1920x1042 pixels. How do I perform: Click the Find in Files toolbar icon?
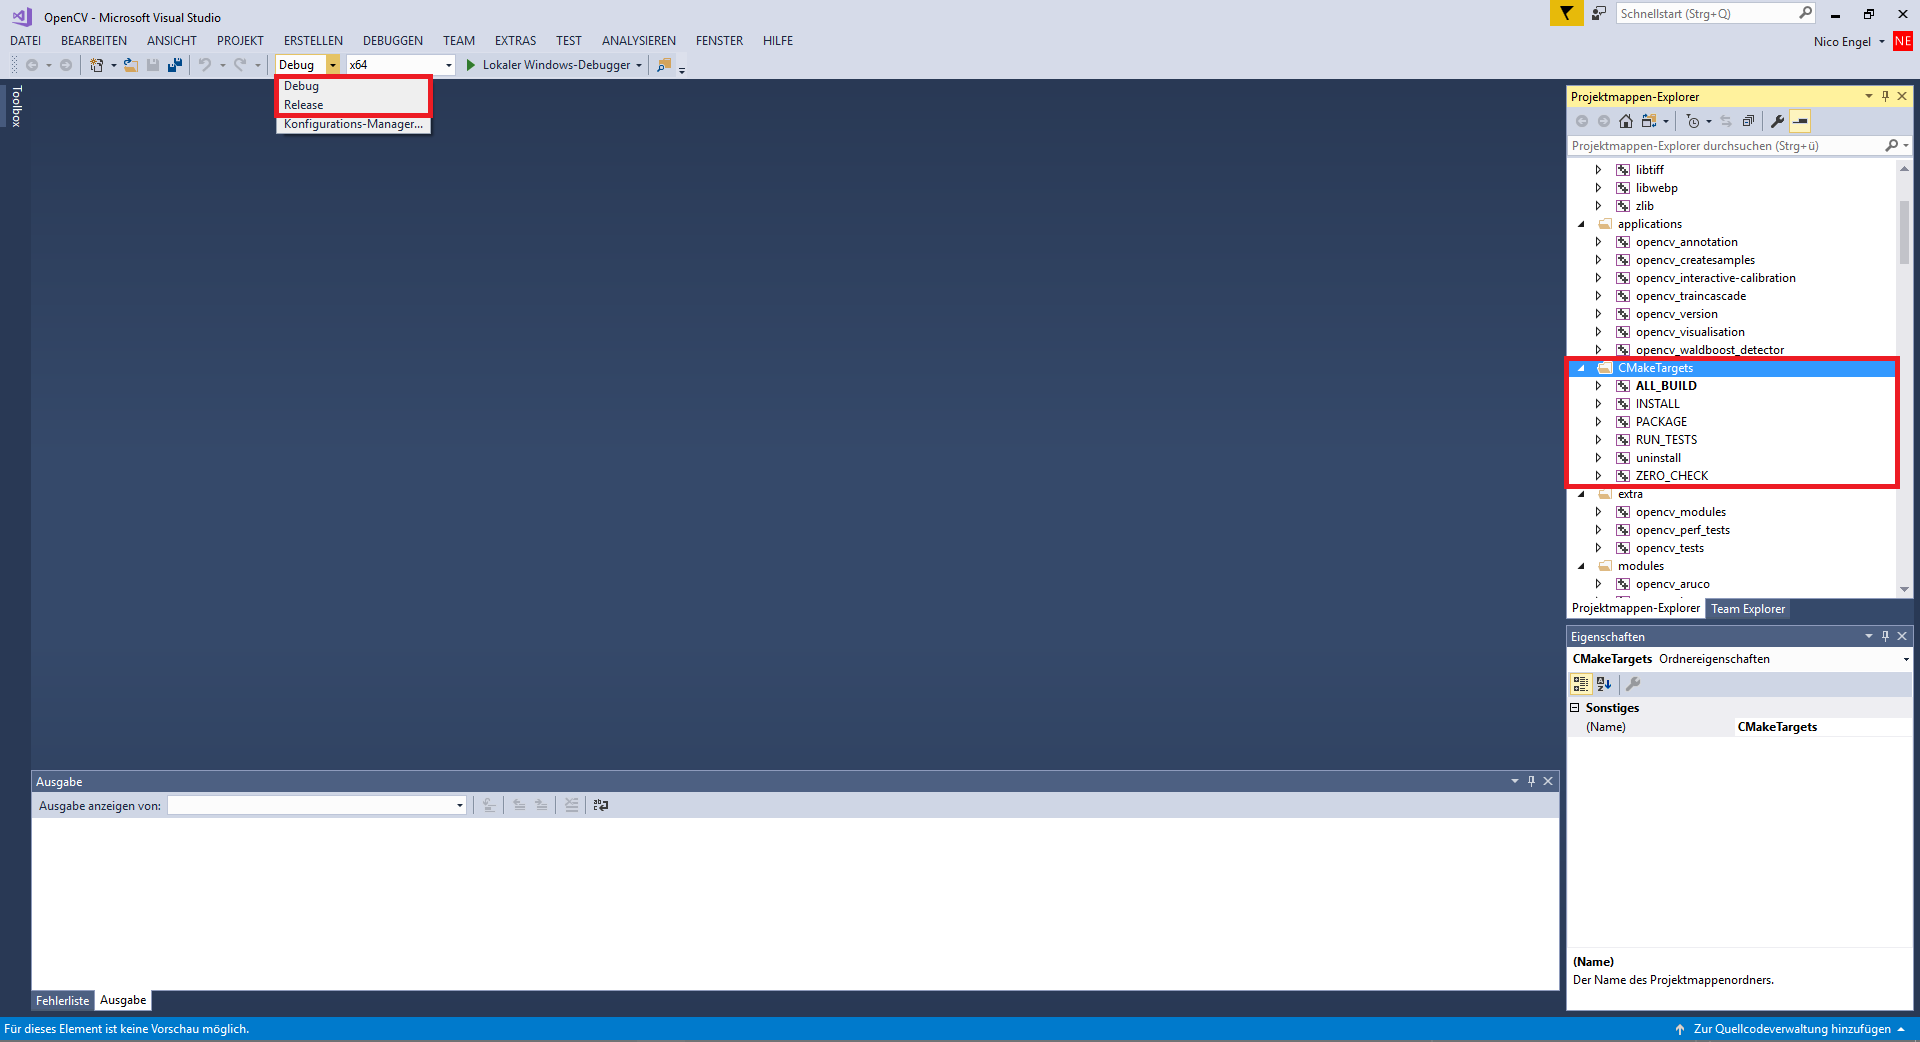click(664, 65)
